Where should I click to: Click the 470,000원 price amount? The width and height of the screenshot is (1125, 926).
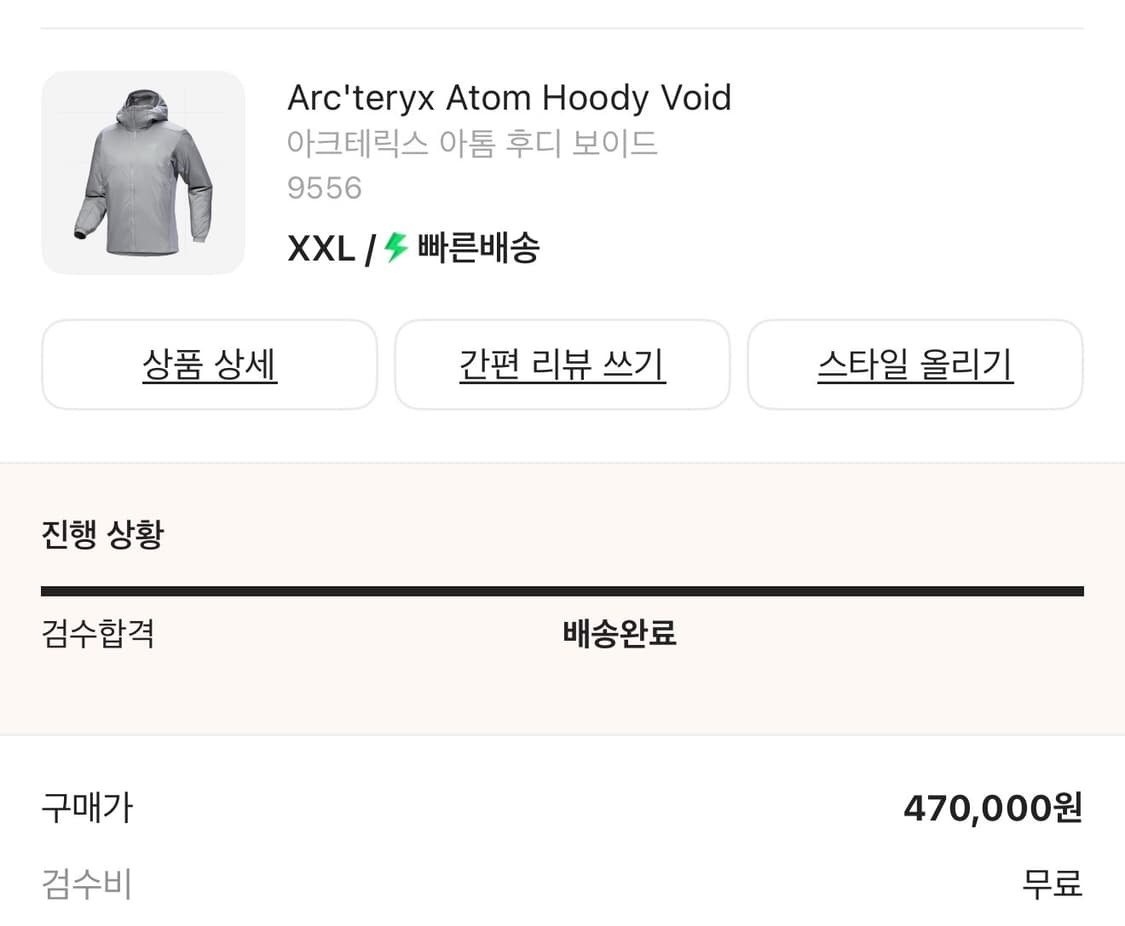click(991, 807)
